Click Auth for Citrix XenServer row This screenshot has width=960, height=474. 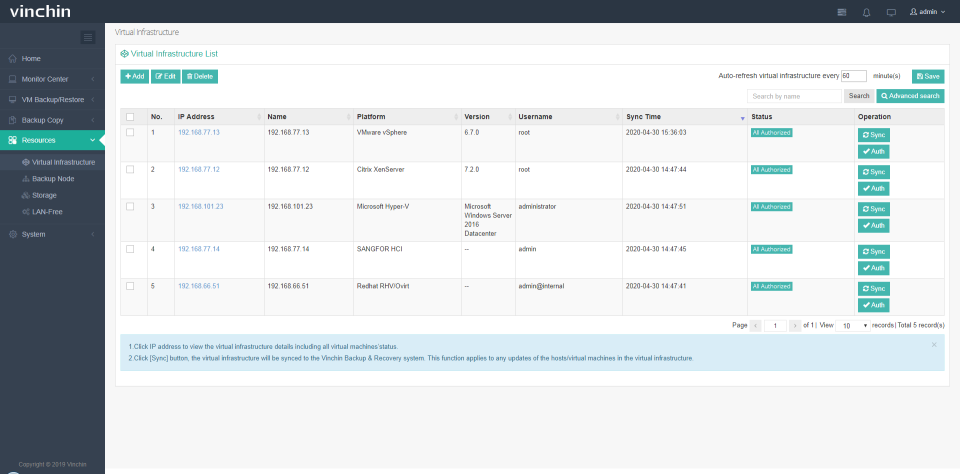(874, 189)
